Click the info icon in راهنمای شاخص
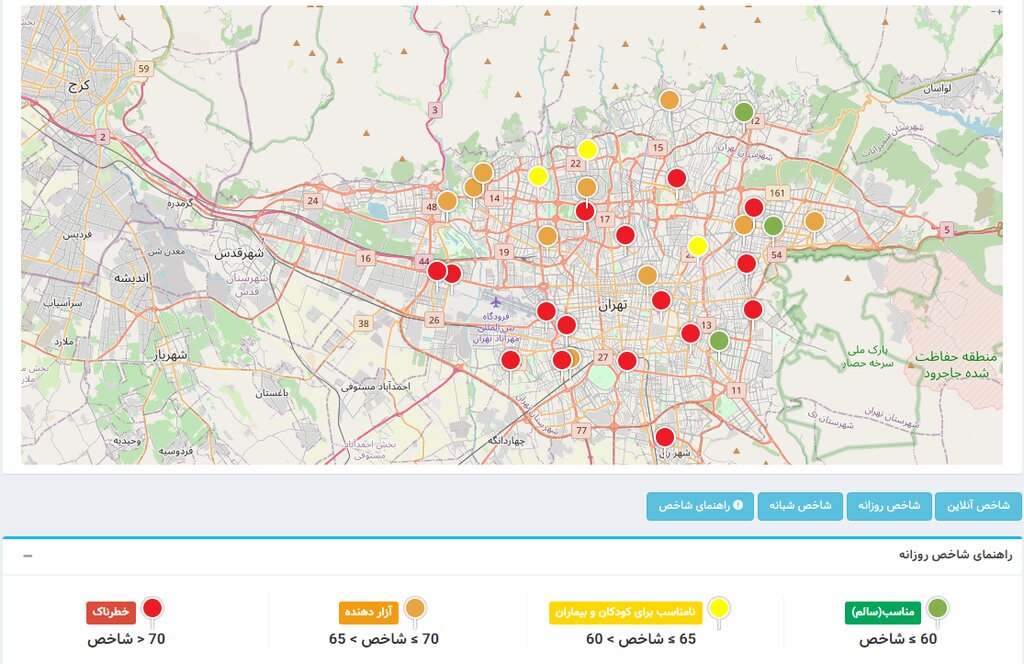Screen dimensions: 1024x664 (x=738, y=506)
